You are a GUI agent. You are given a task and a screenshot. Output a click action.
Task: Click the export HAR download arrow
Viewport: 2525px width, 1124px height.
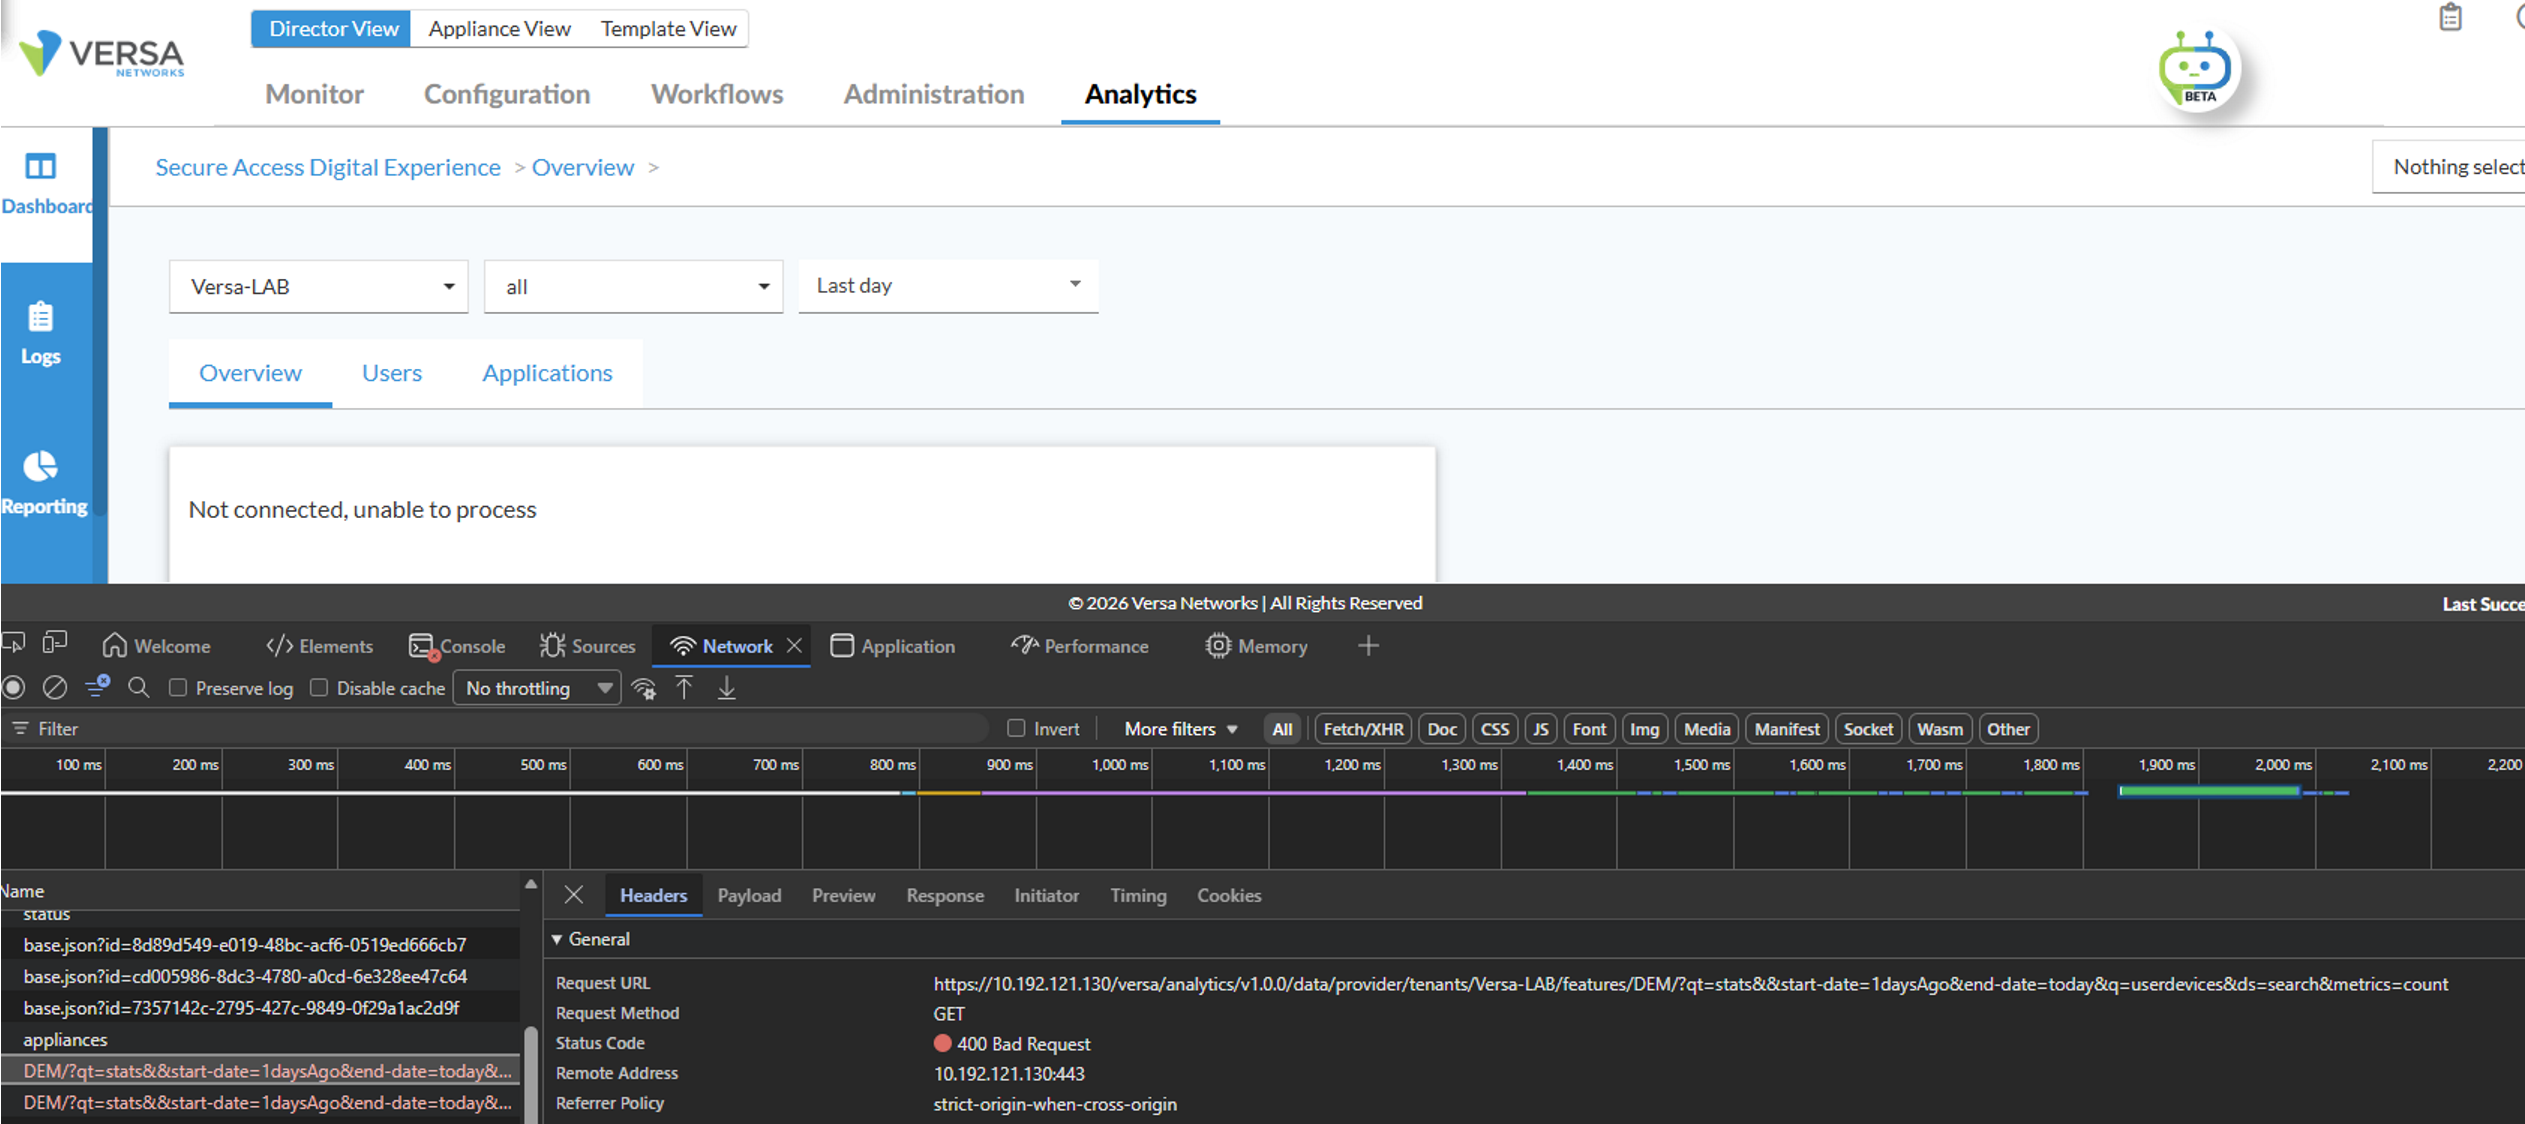[727, 688]
